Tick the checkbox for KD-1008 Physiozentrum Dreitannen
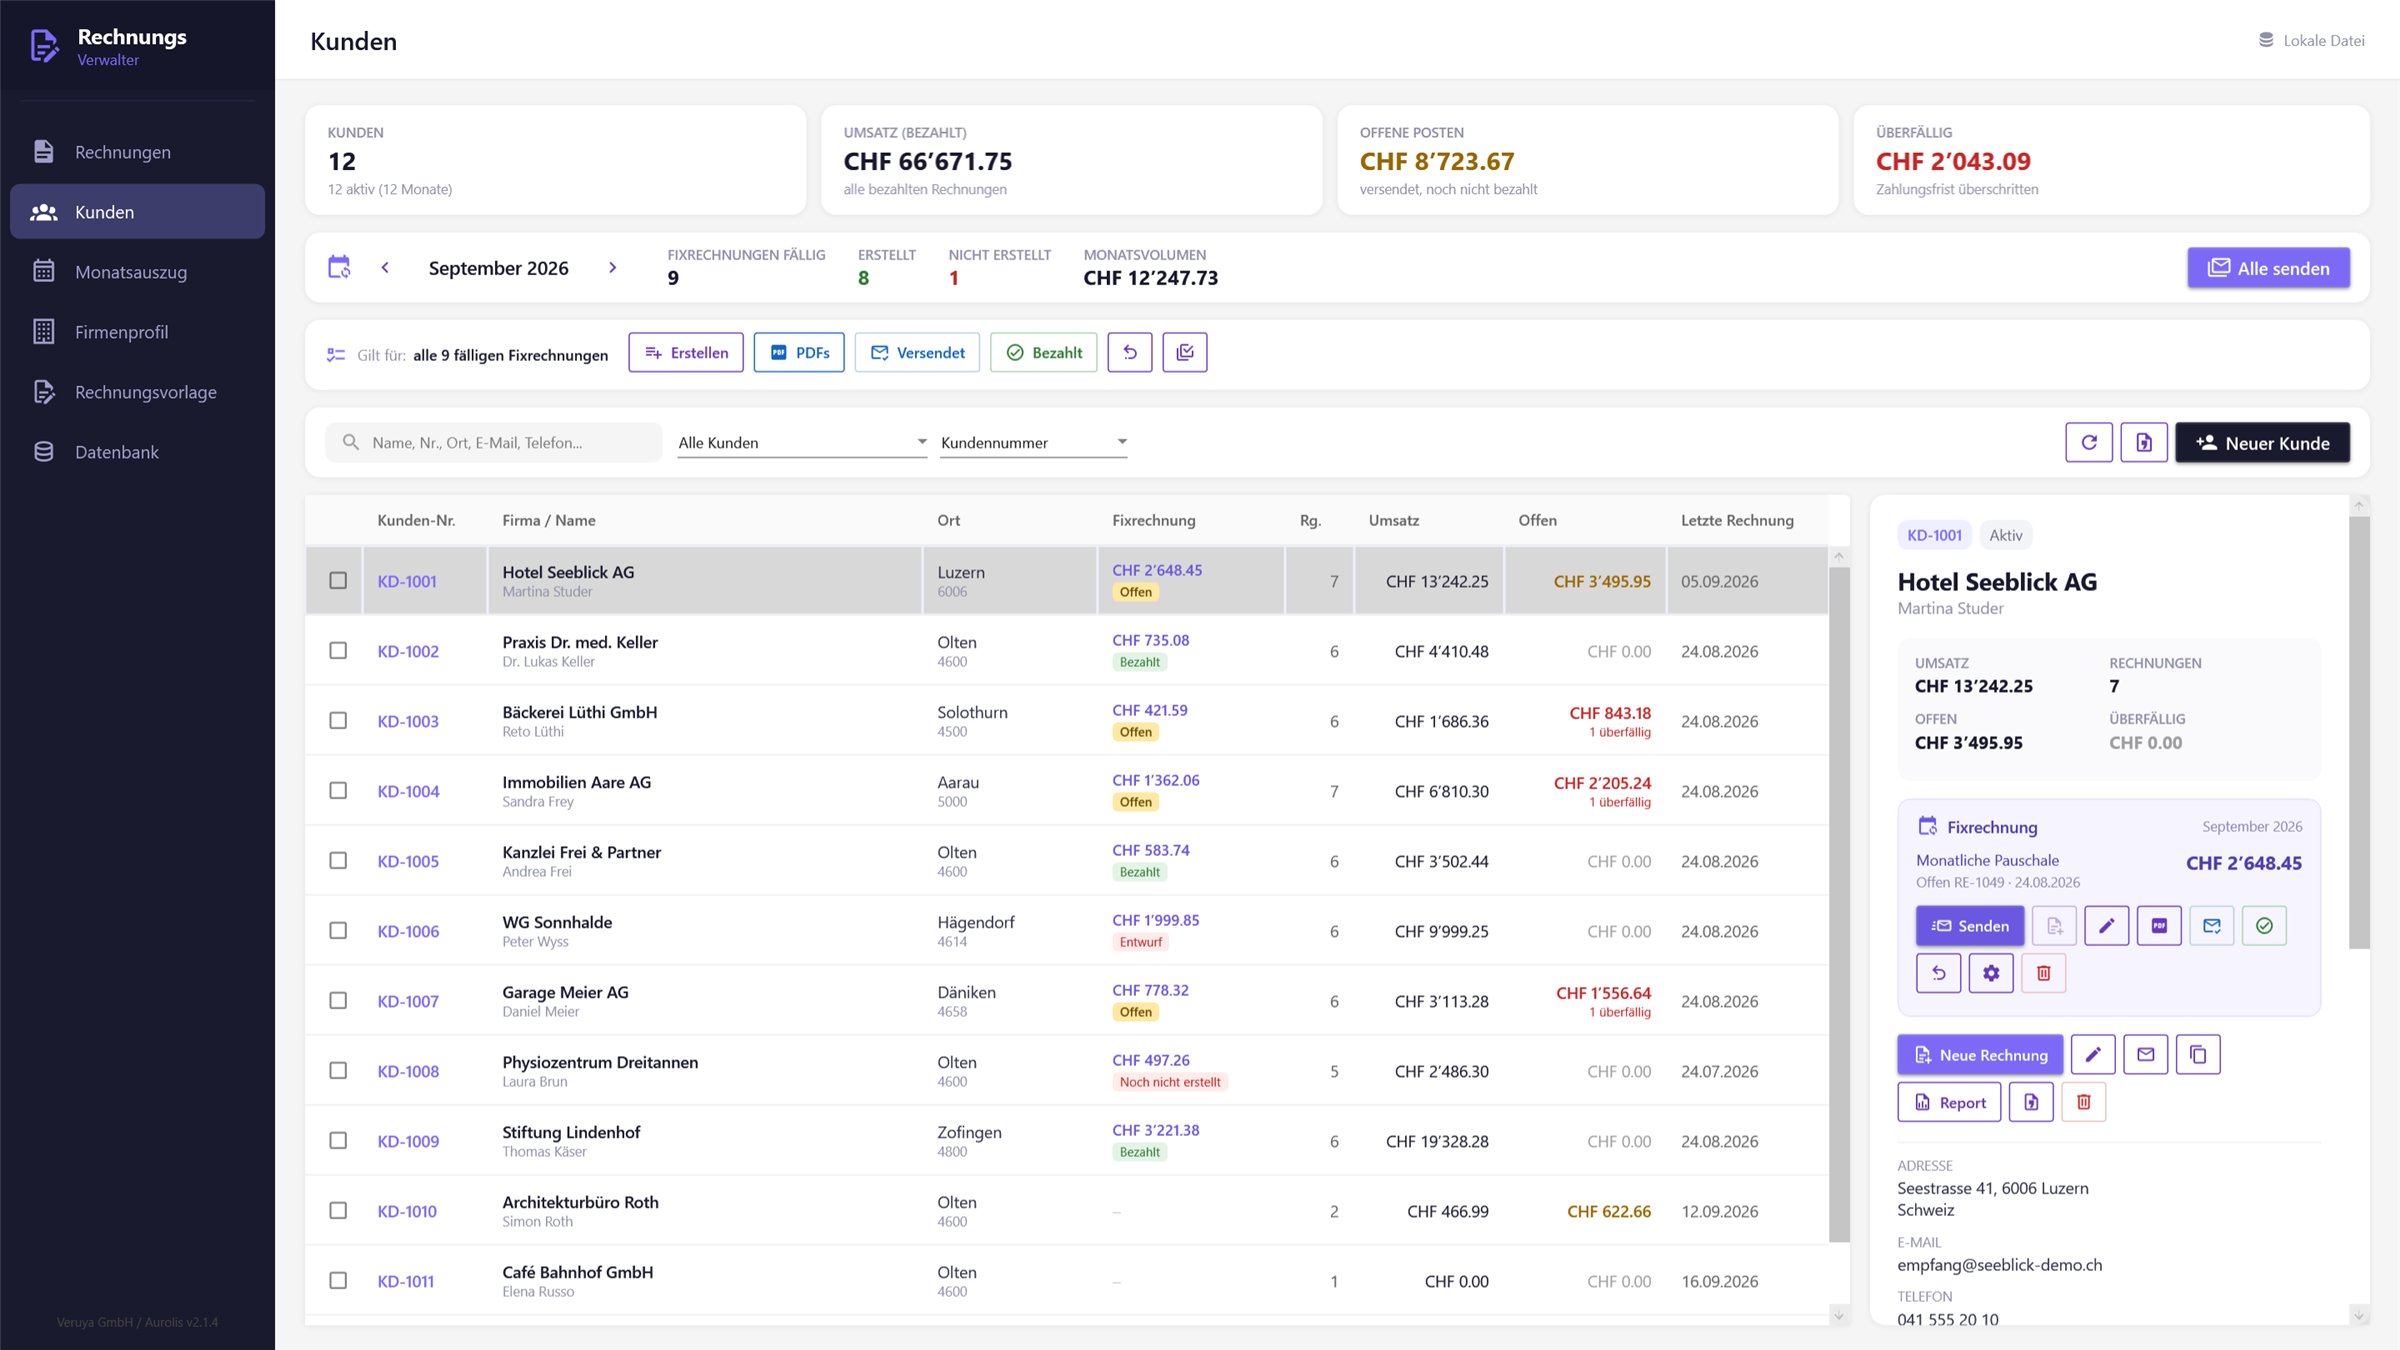The height and width of the screenshot is (1350, 2400). point(338,1071)
